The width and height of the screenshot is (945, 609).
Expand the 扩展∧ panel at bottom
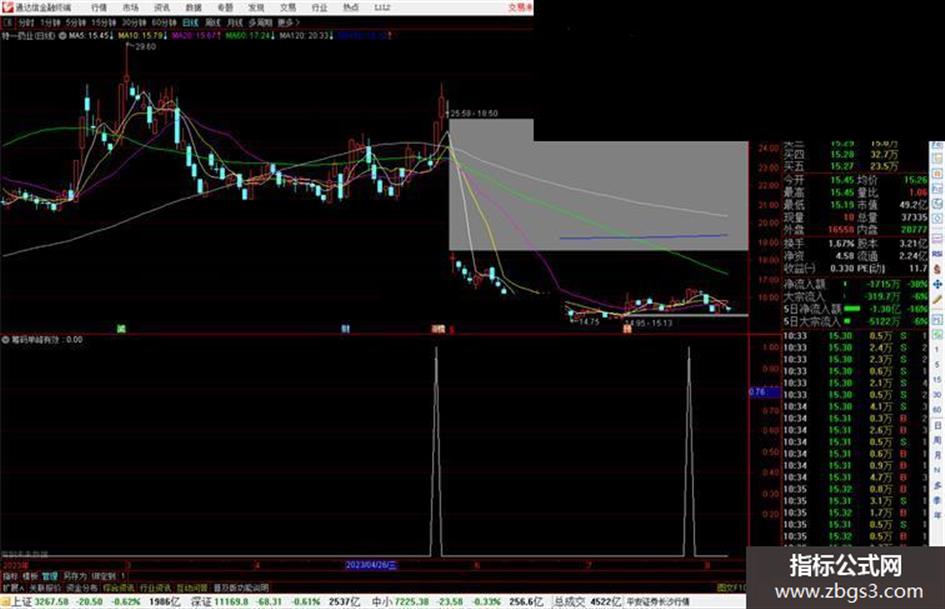pyautogui.click(x=12, y=587)
